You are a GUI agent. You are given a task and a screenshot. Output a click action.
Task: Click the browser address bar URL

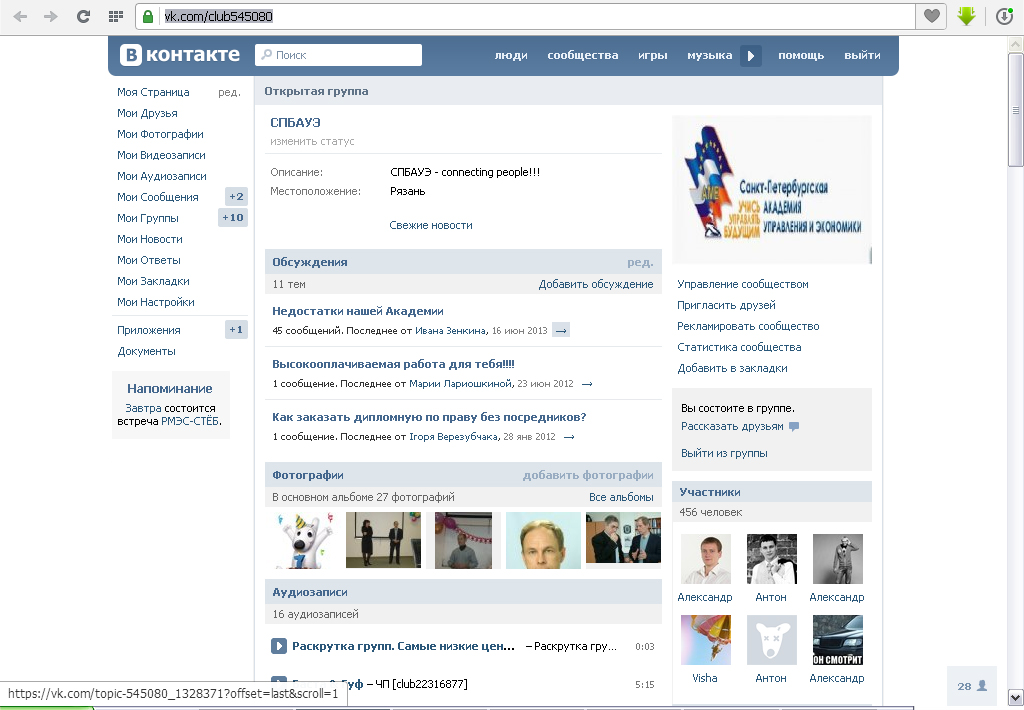click(x=218, y=16)
